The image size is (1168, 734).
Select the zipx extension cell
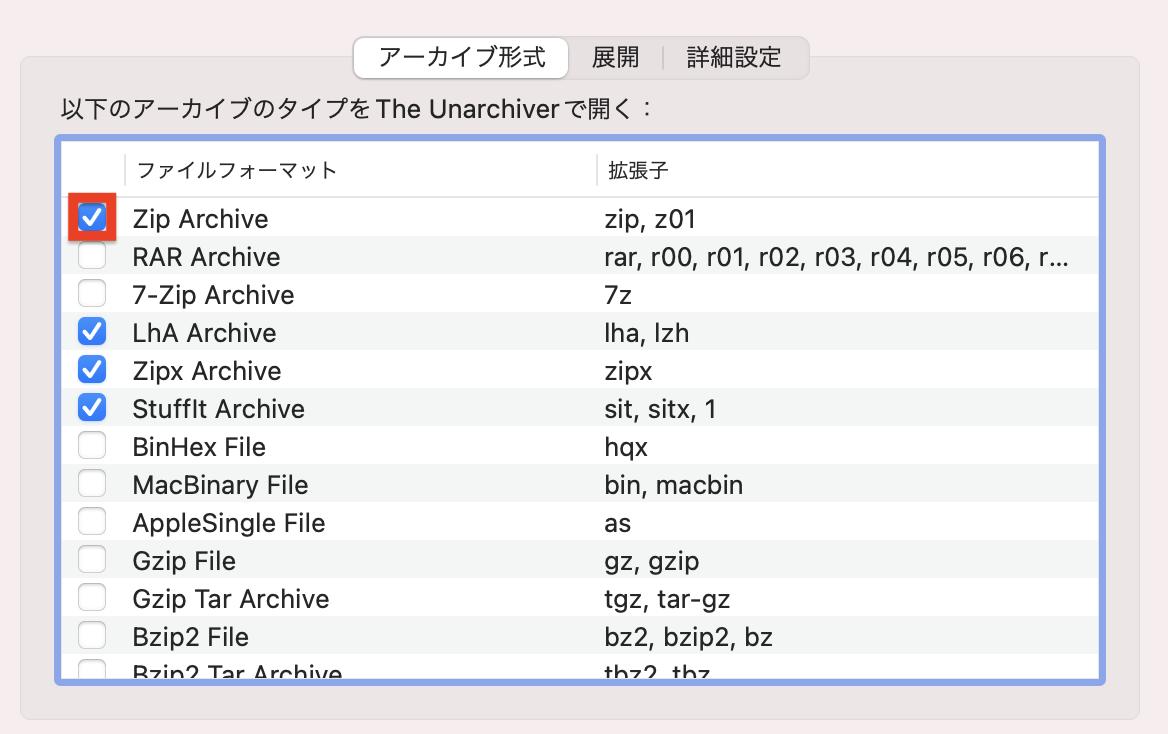point(629,371)
